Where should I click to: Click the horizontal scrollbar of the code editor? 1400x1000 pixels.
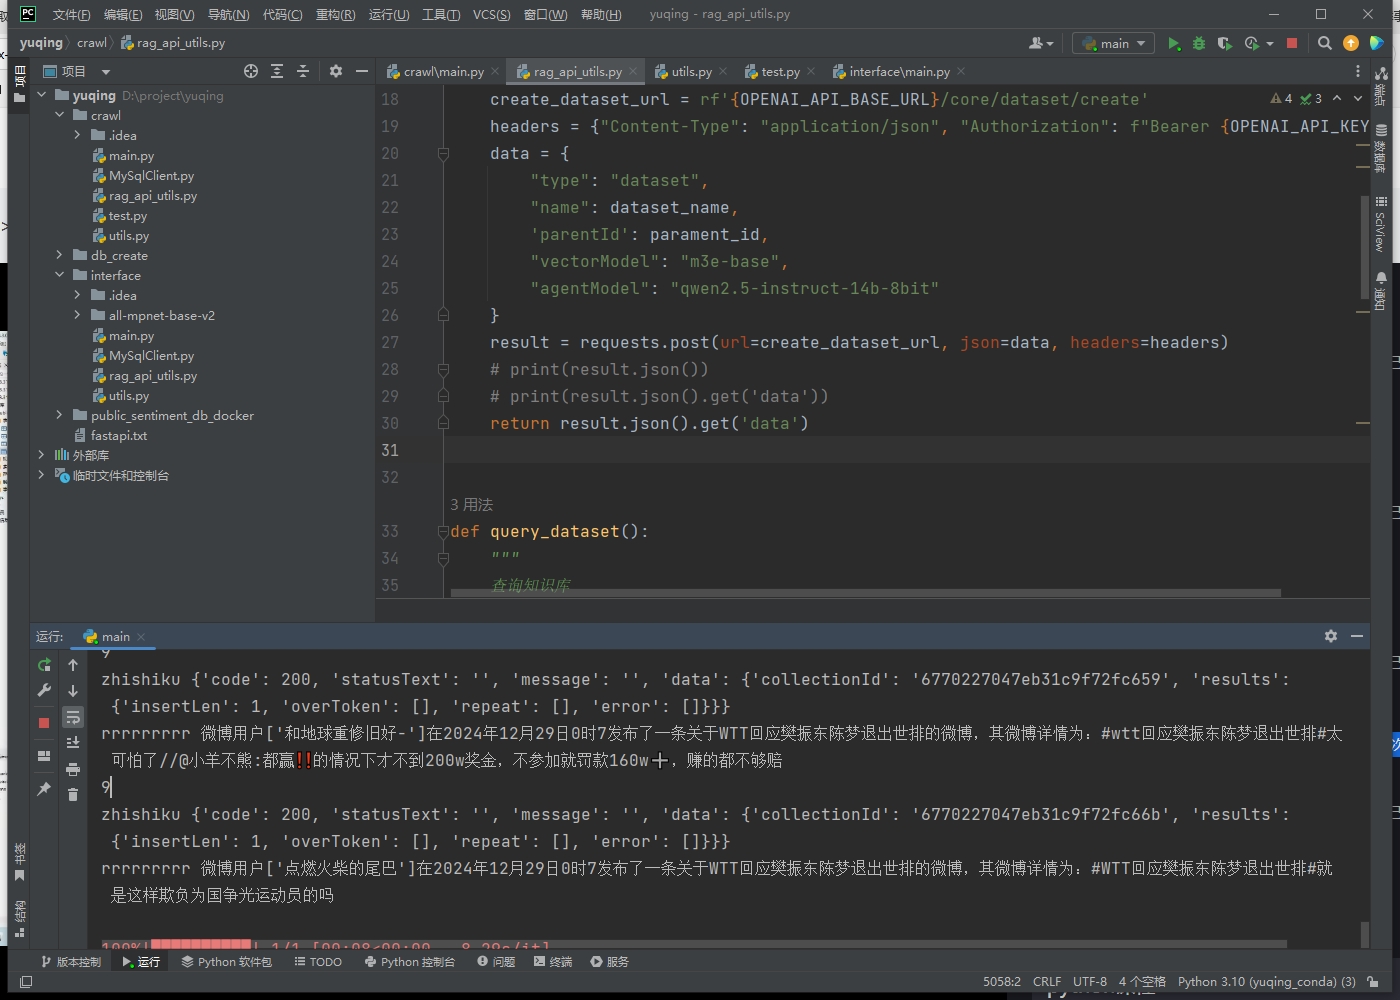(865, 593)
